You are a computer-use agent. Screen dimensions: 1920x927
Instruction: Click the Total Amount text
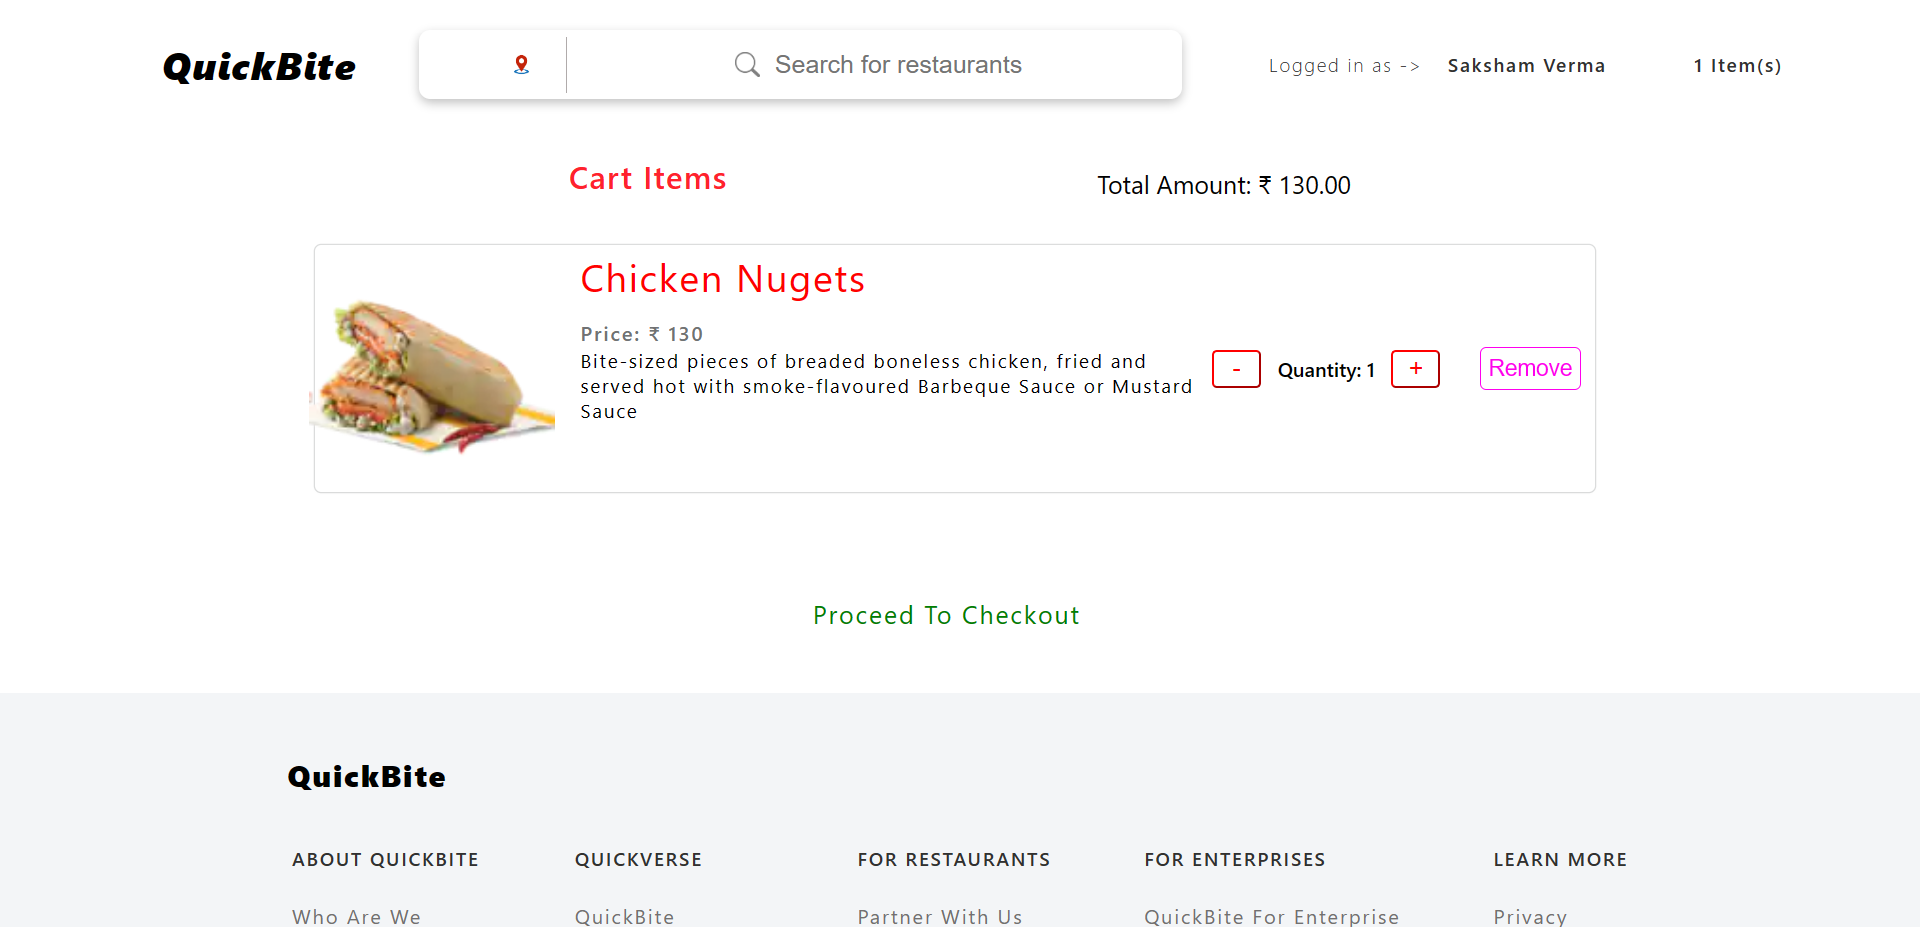point(1223,186)
